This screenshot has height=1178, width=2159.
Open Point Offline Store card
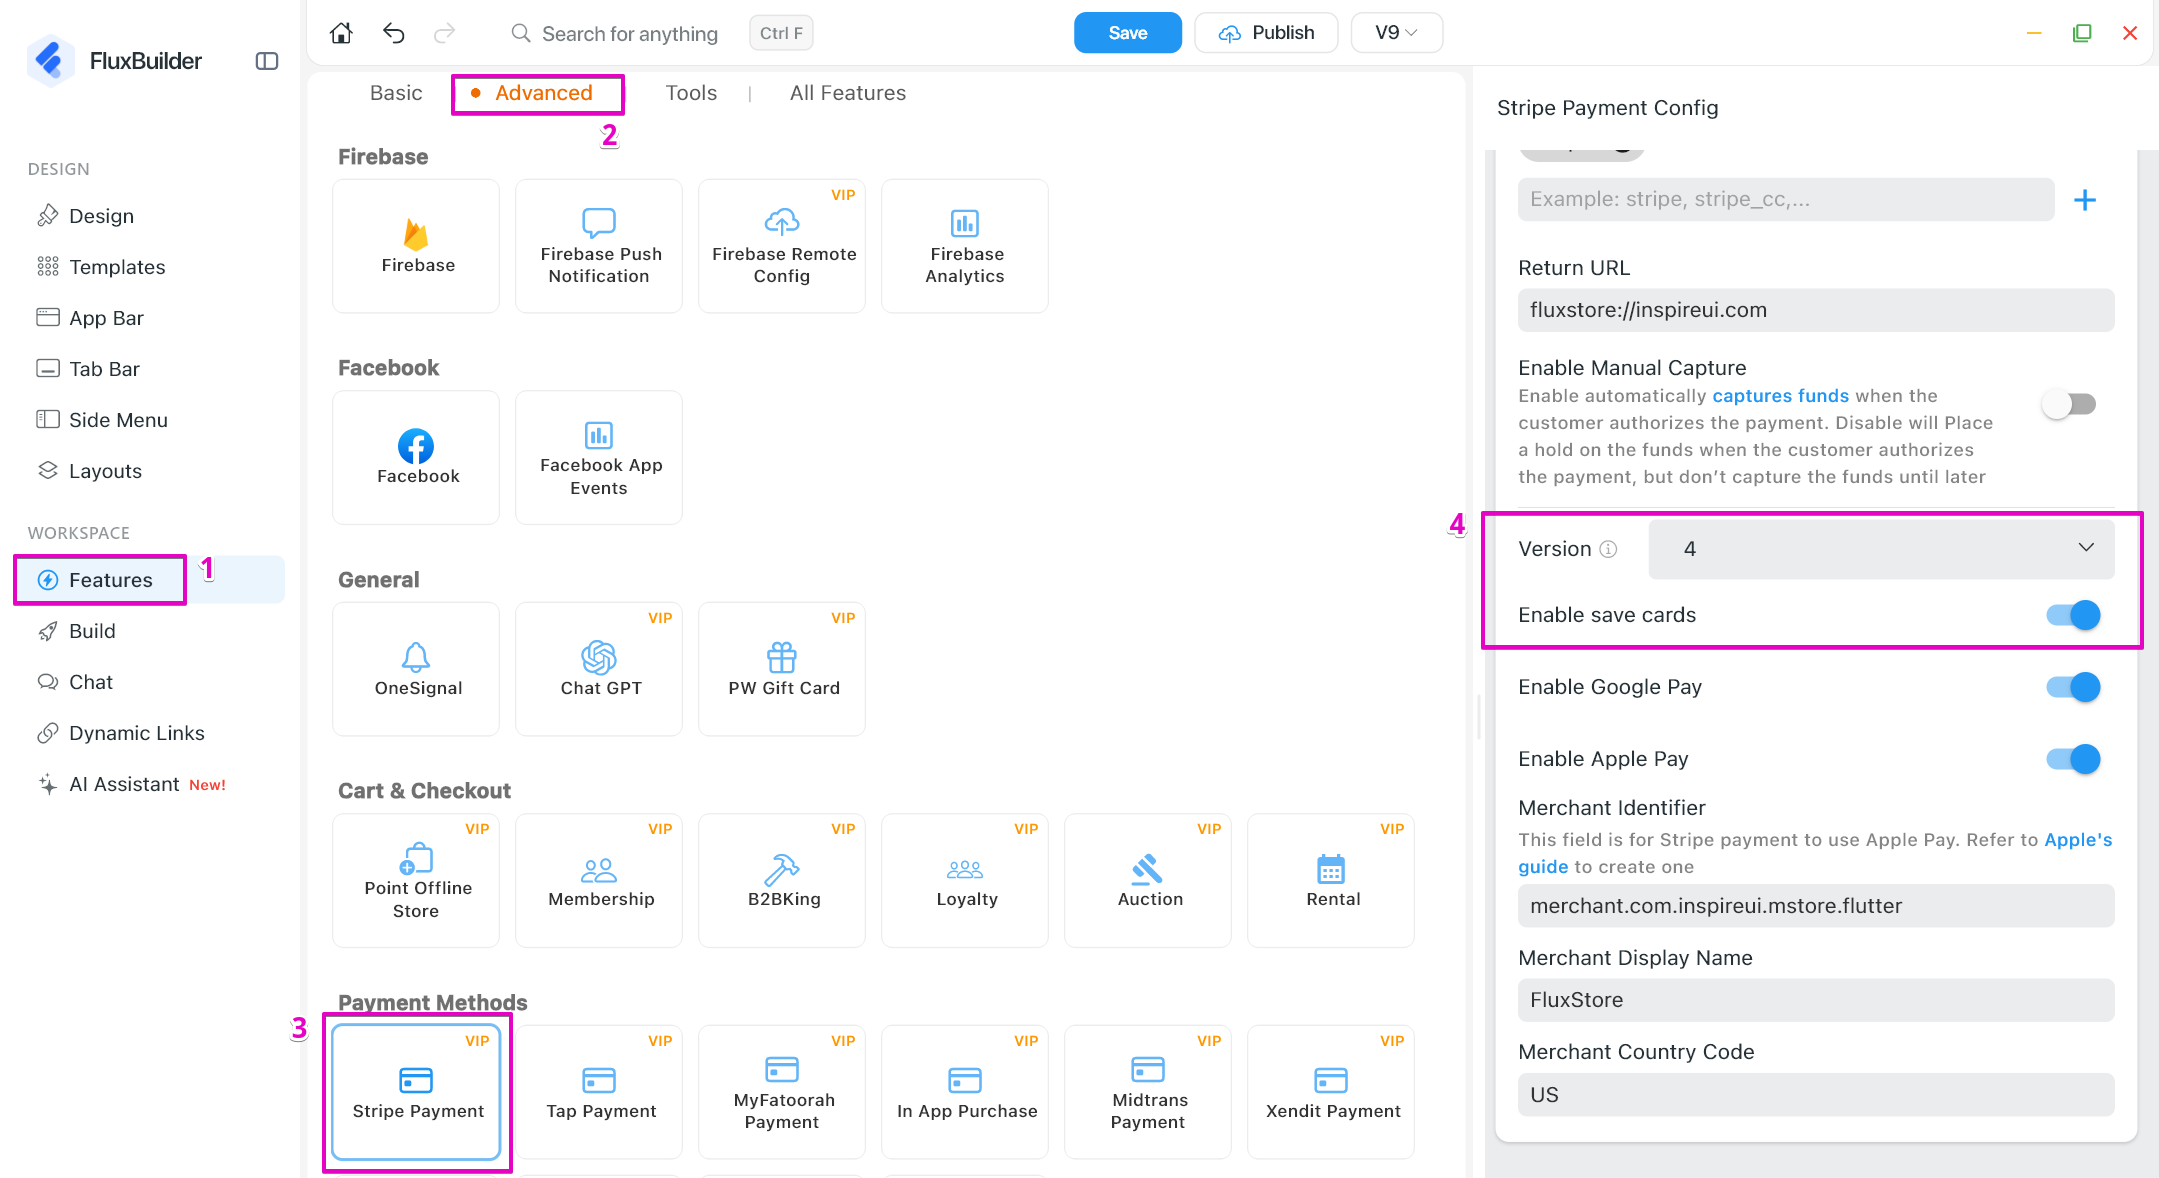click(416, 880)
